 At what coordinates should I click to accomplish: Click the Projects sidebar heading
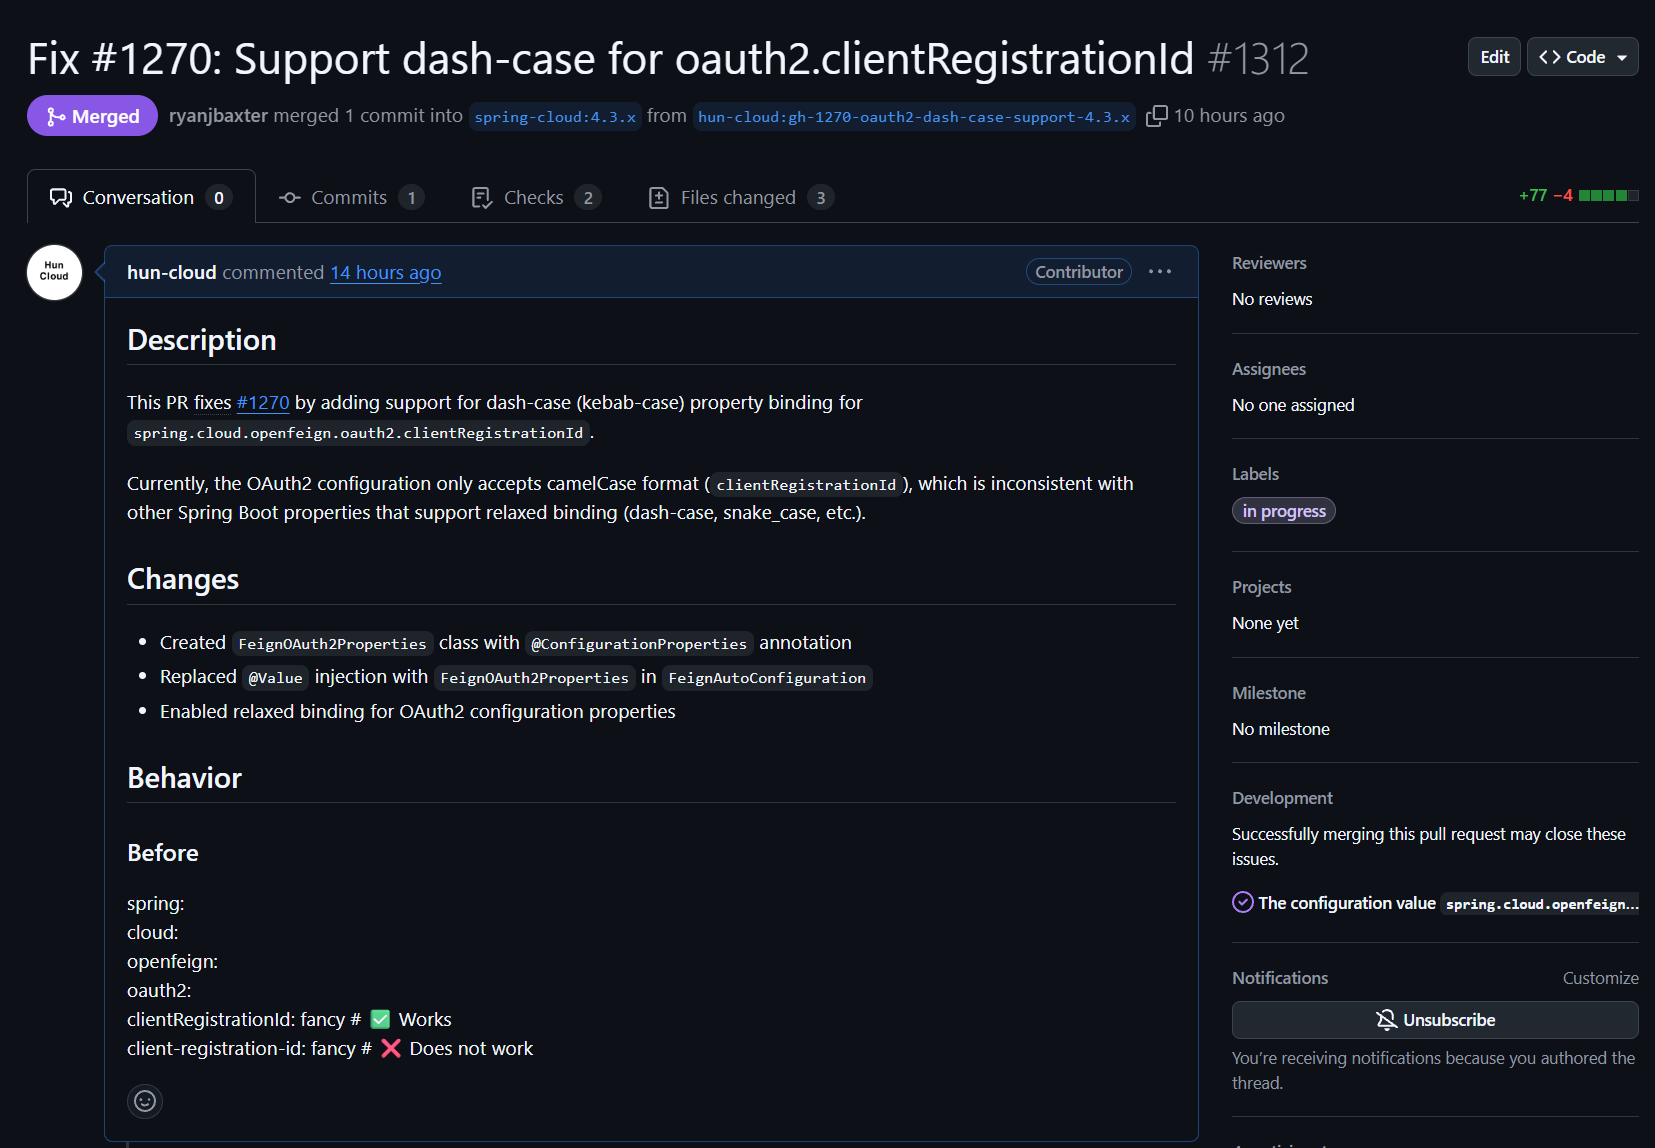click(x=1261, y=587)
